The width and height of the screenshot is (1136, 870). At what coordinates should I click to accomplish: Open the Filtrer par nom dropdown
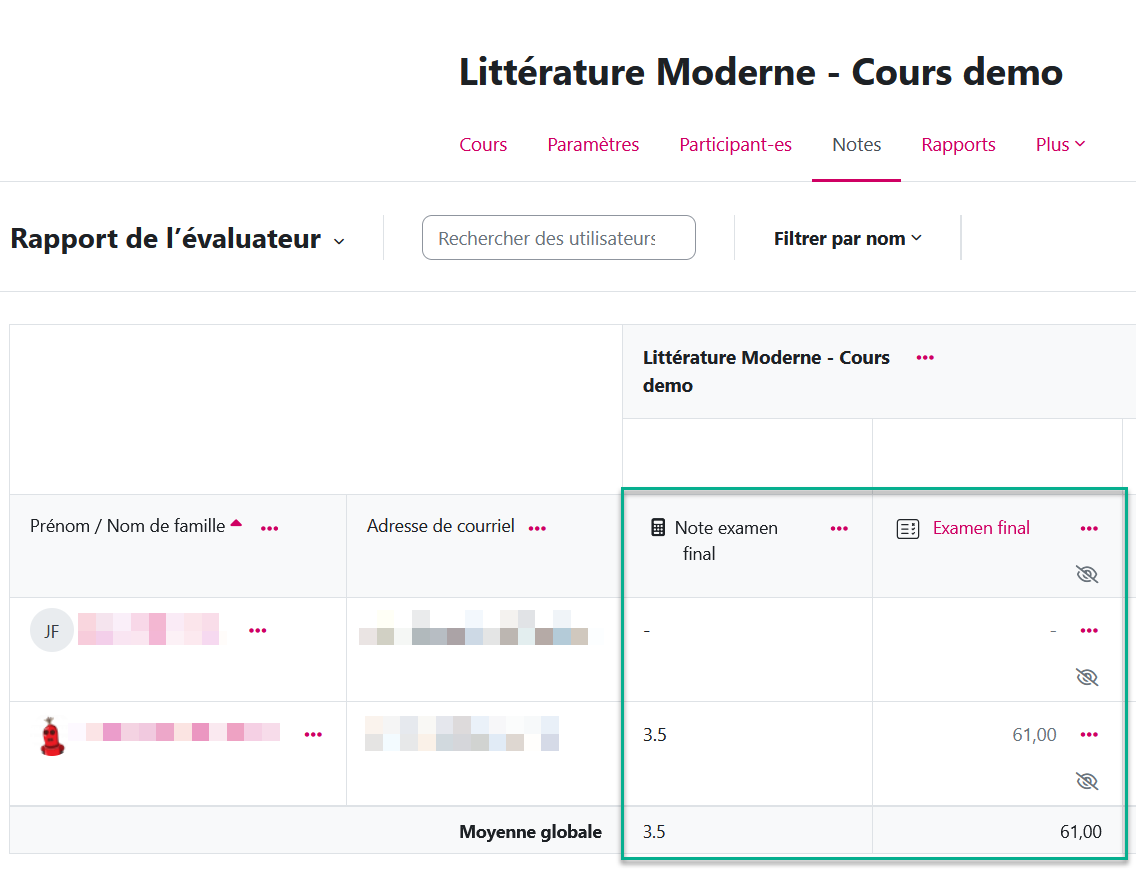(x=847, y=239)
